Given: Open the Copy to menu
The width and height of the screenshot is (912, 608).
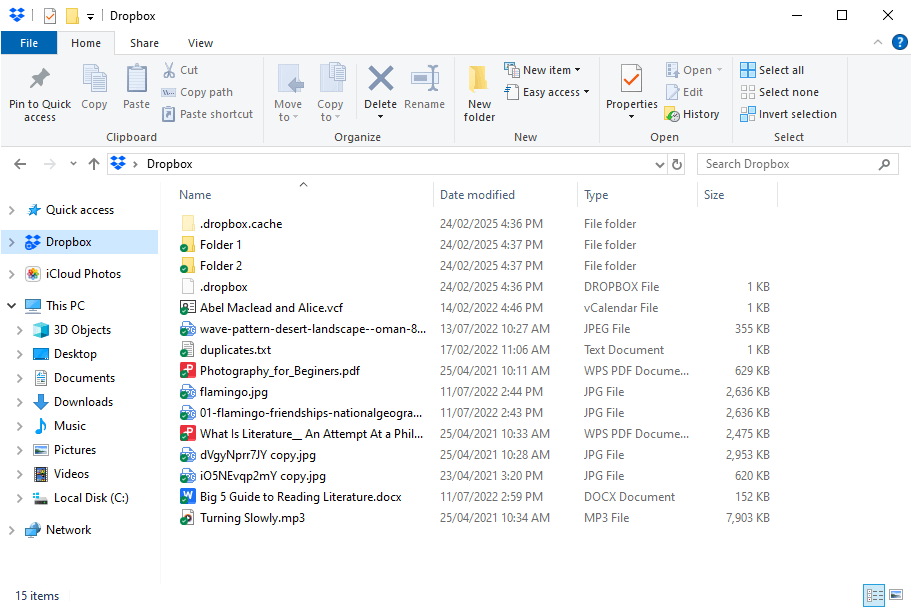Looking at the screenshot, I should tap(330, 93).
